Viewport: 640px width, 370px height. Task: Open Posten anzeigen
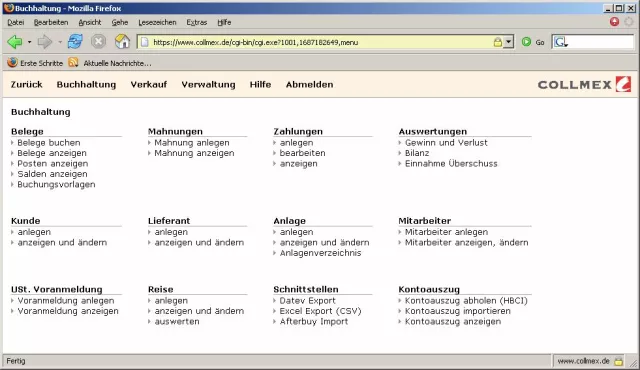pos(52,164)
